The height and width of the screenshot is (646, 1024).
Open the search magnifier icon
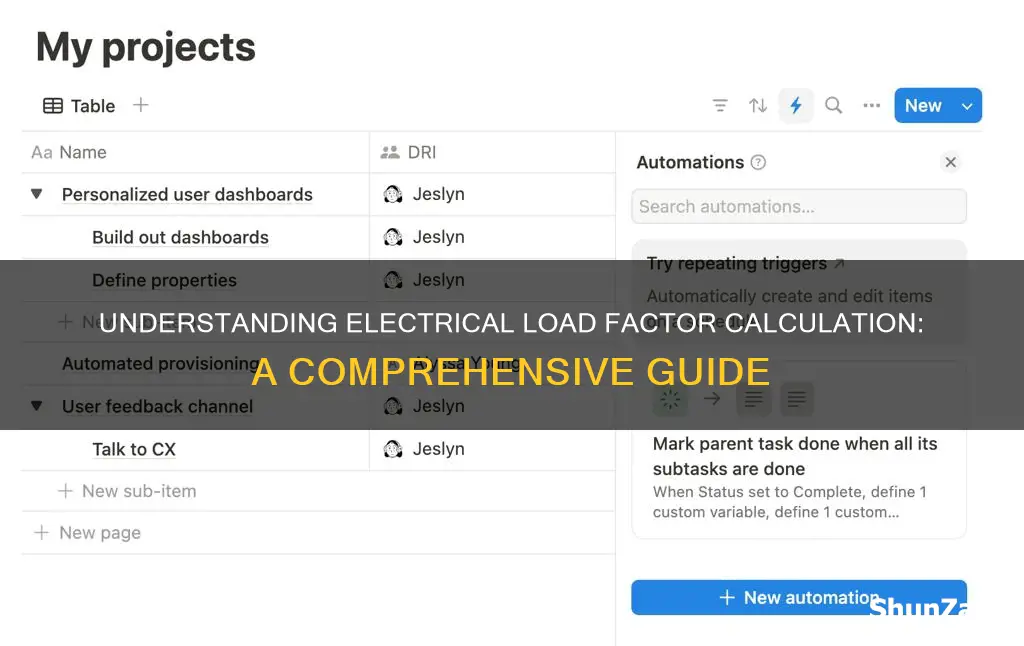click(833, 105)
